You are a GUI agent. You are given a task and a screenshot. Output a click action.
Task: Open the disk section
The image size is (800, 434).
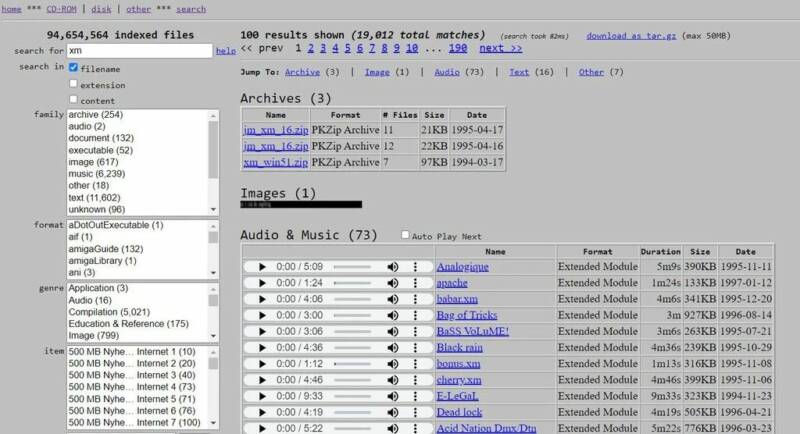[101, 9]
